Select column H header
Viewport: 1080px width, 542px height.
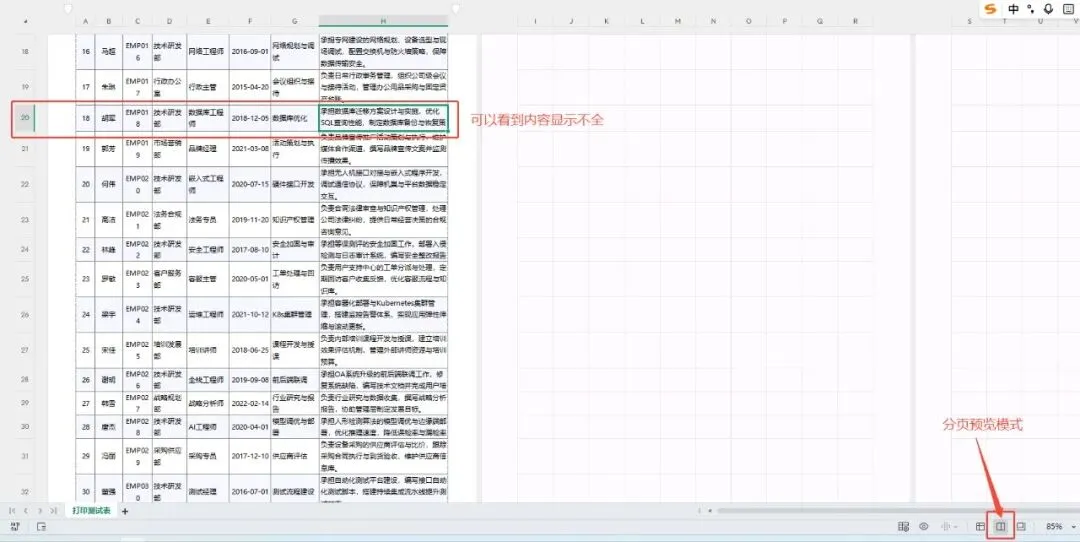pos(383,21)
